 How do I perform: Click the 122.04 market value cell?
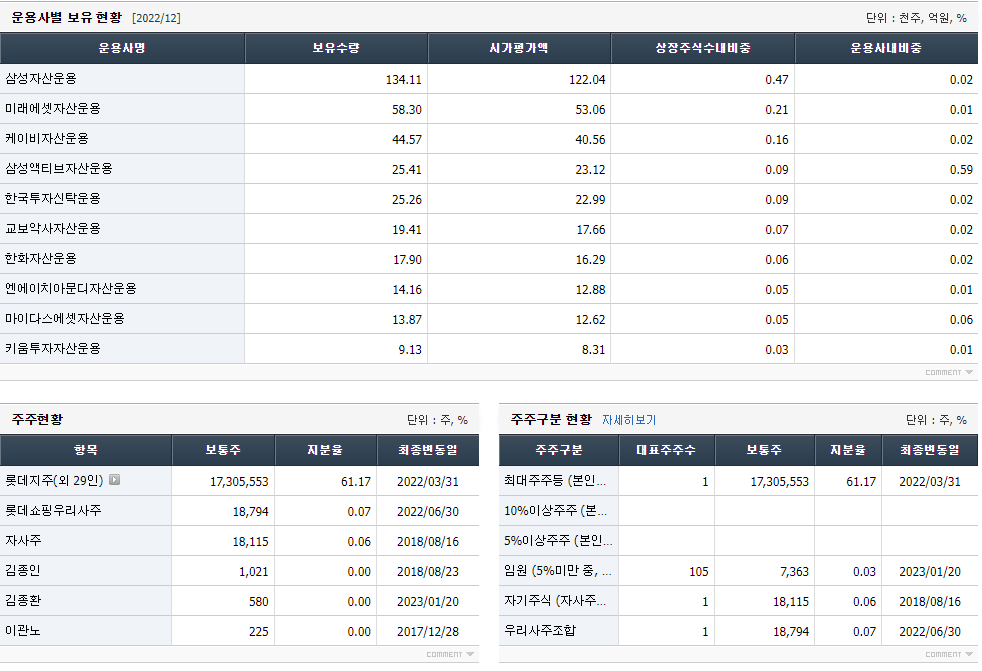click(587, 80)
